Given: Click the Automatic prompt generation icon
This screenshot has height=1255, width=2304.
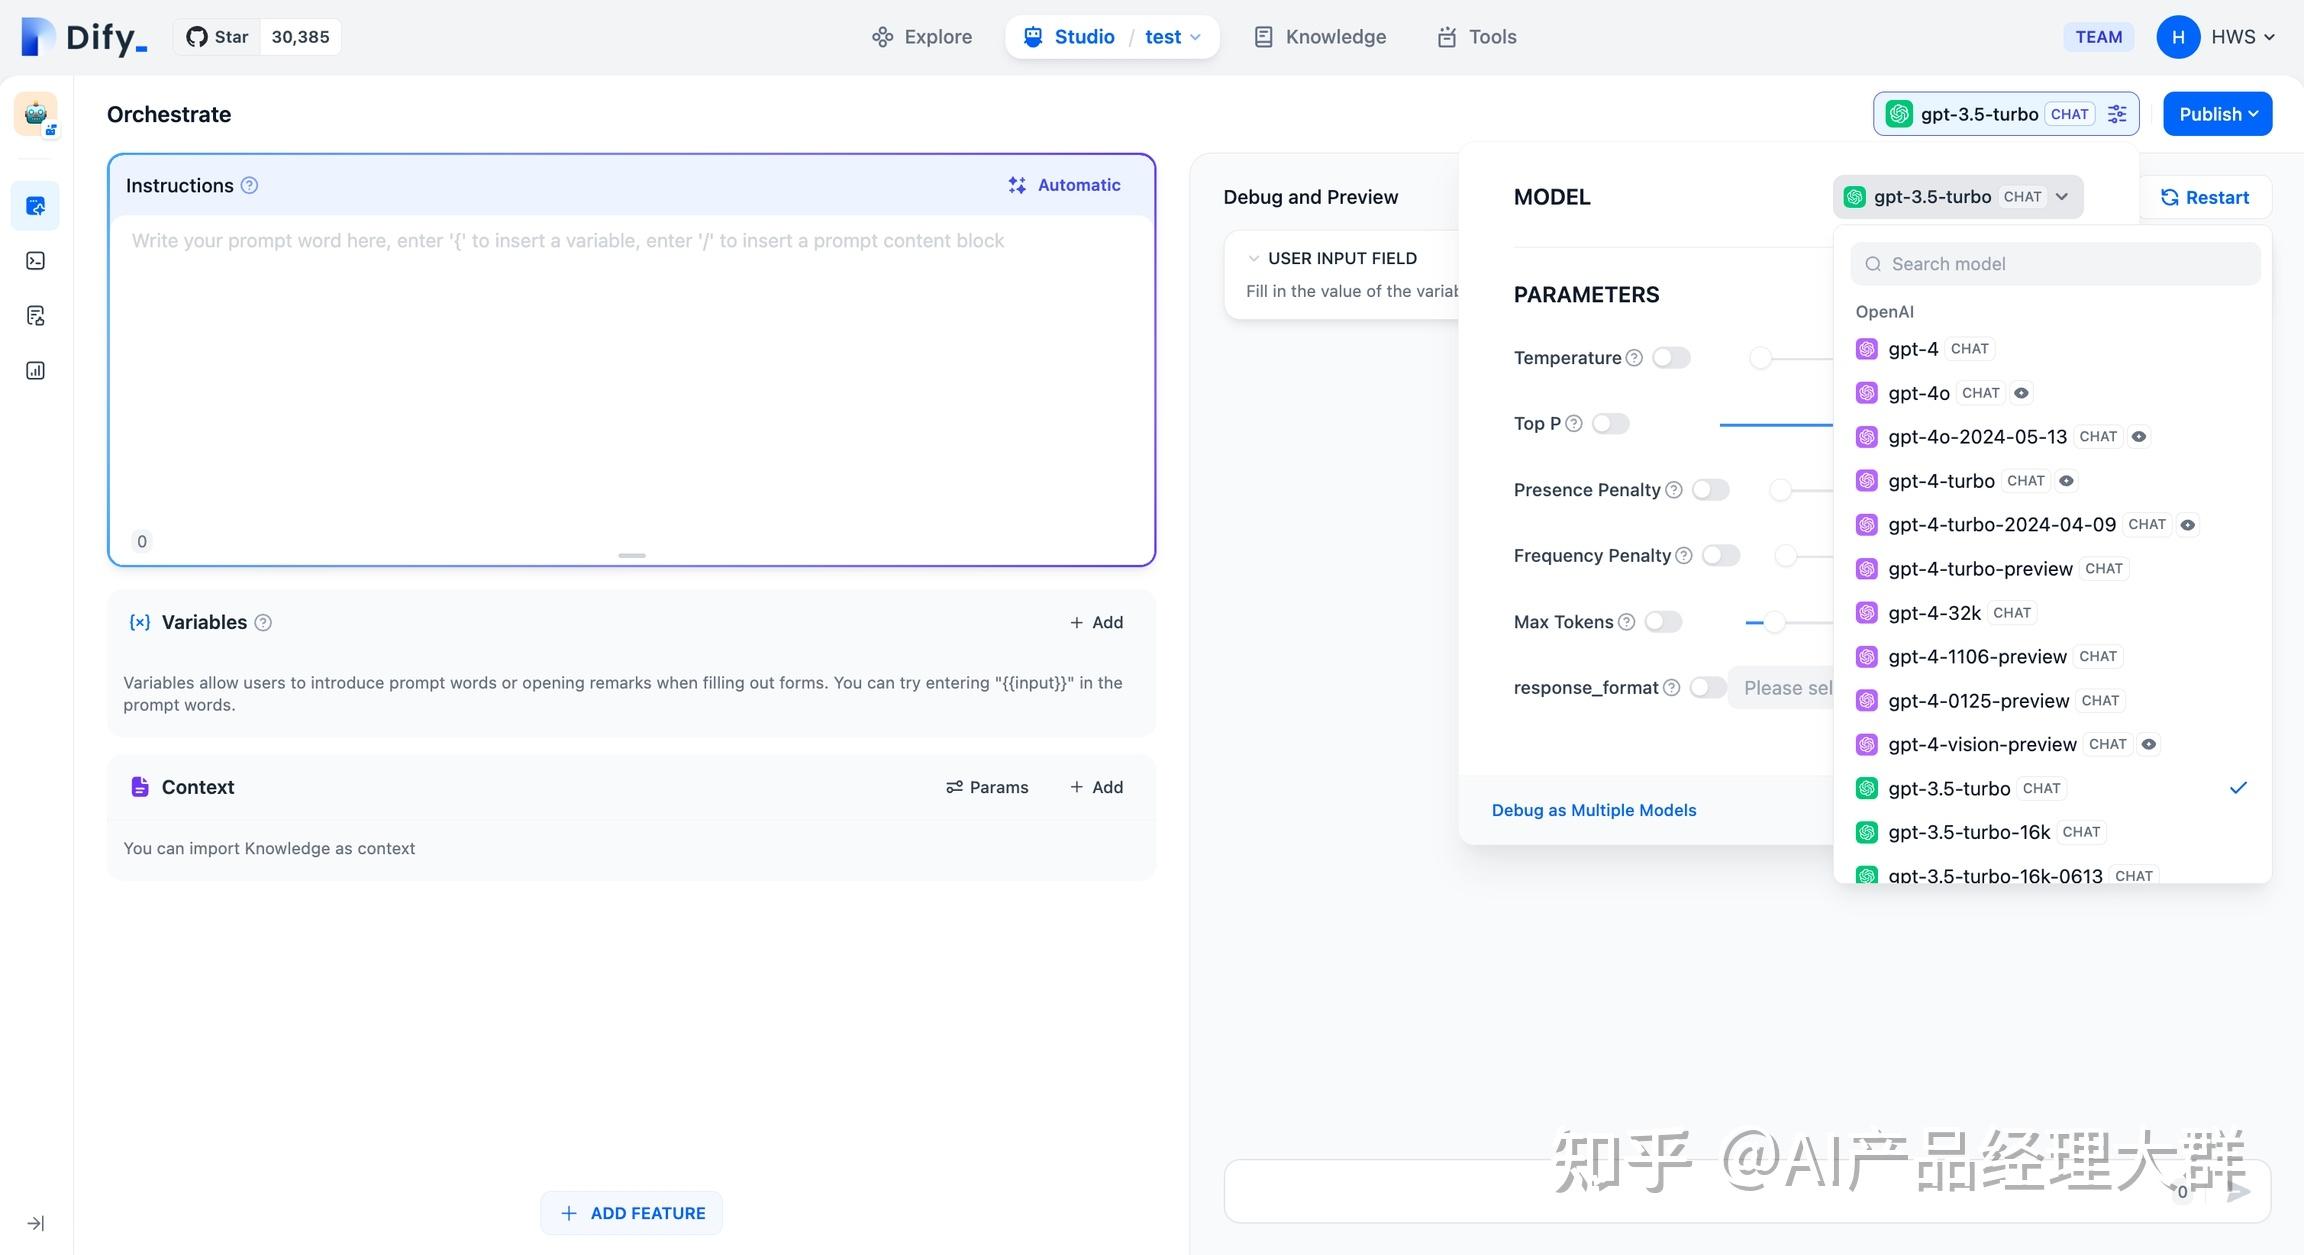Looking at the screenshot, I should pos(1017,185).
